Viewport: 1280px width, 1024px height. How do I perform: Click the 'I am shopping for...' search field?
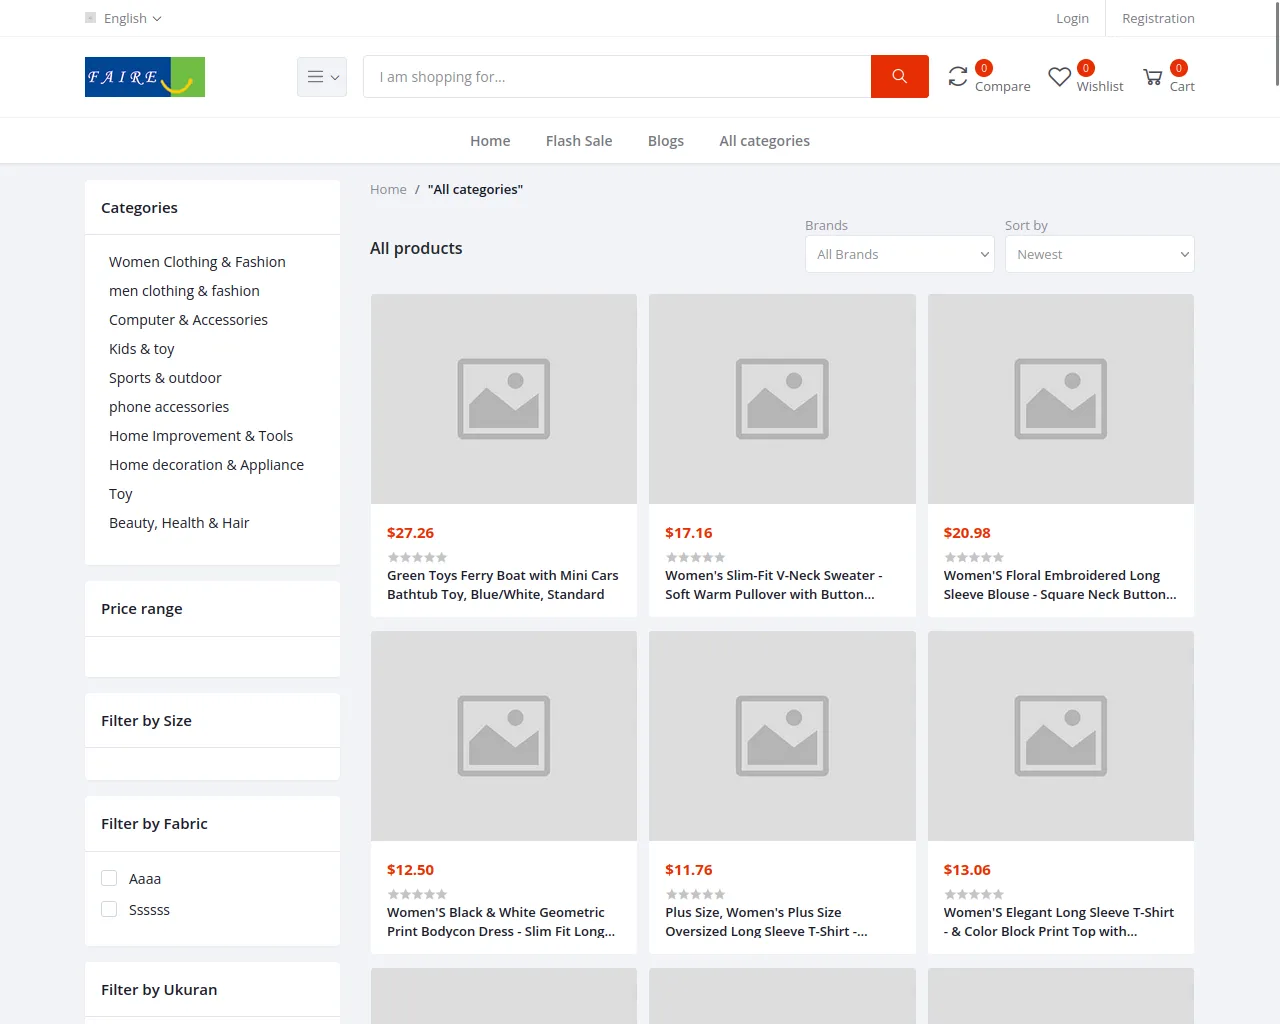coord(617,77)
